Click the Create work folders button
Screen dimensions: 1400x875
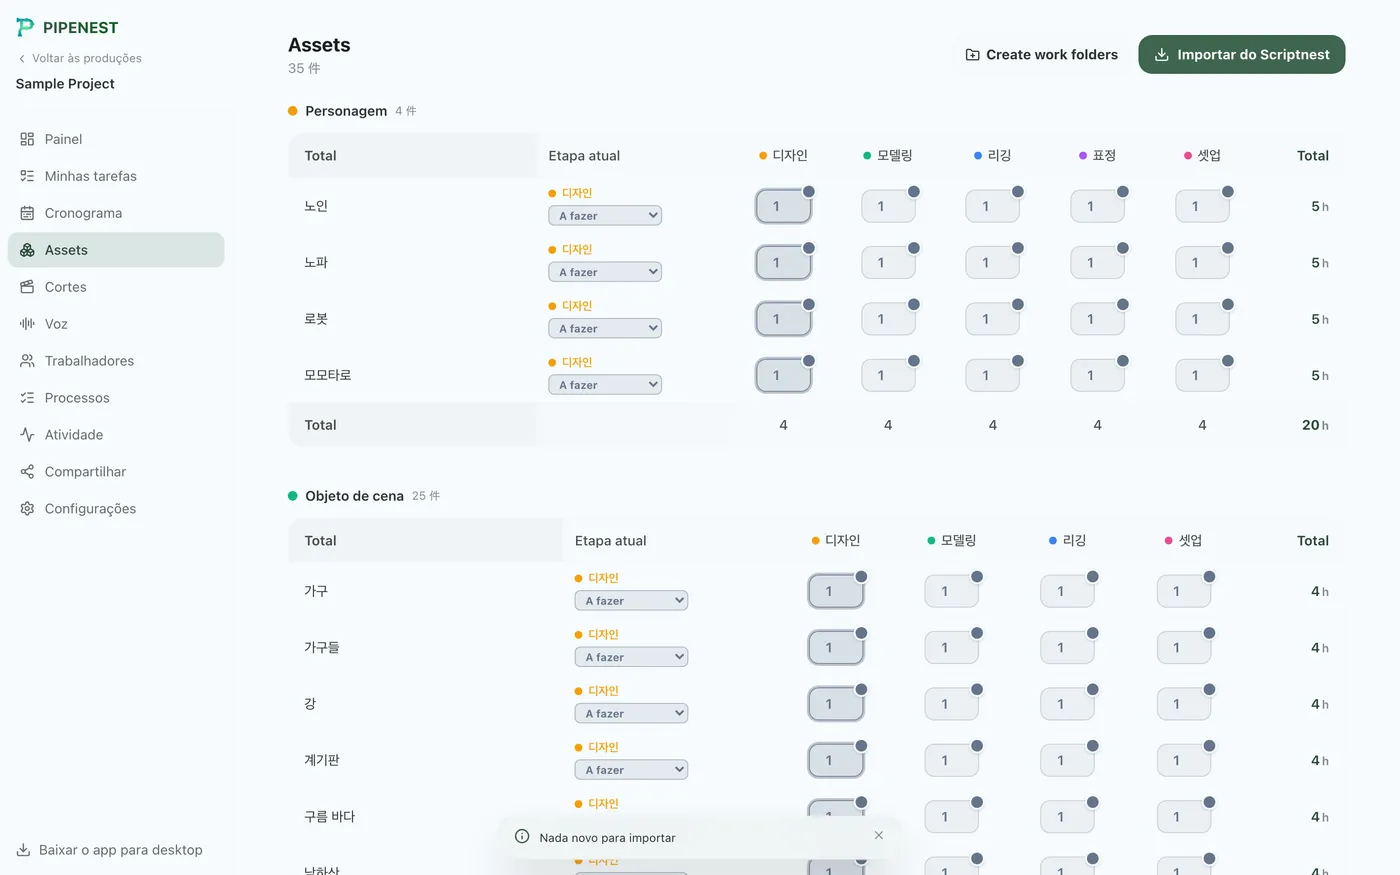coord(1041,55)
